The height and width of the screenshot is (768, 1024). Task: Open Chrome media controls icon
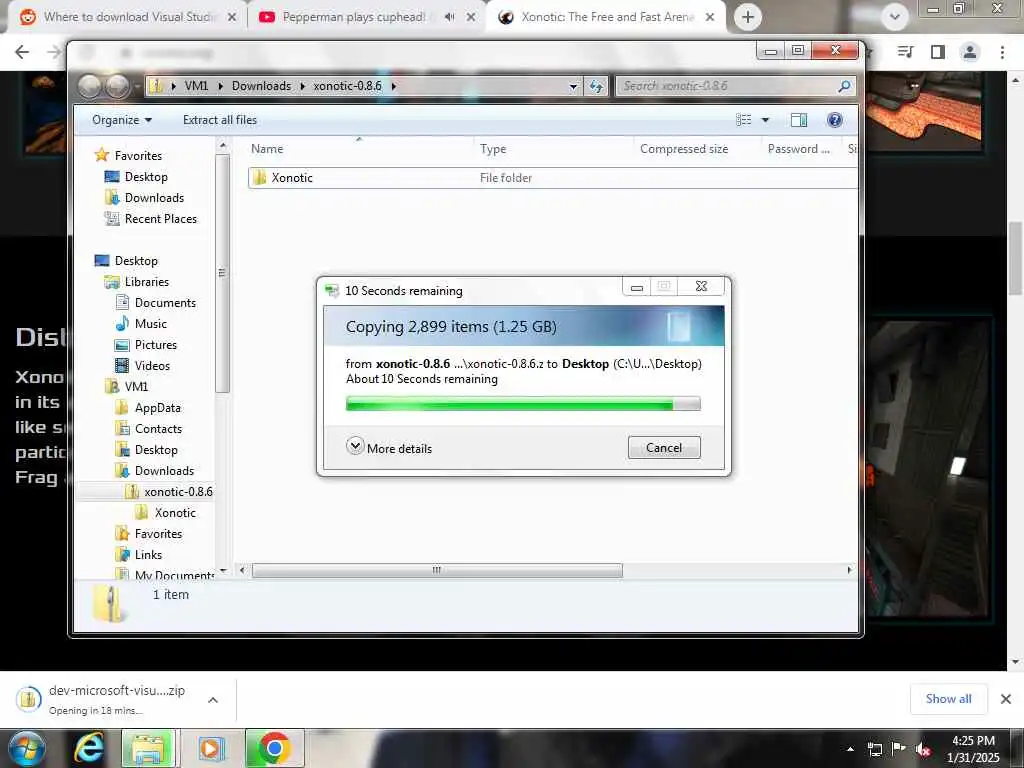click(x=905, y=52)
